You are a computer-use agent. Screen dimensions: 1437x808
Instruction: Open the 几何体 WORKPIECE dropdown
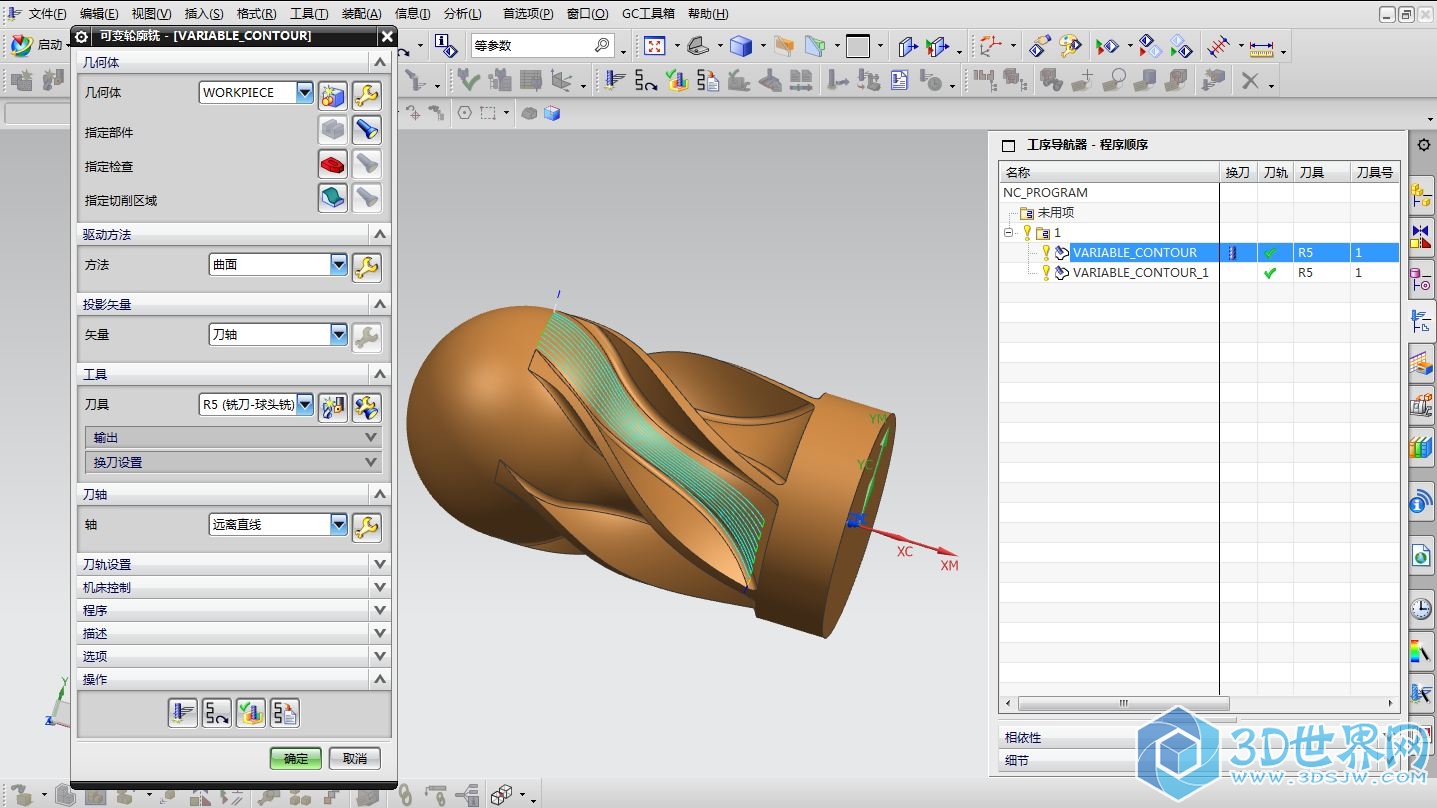tap(305, 92)
